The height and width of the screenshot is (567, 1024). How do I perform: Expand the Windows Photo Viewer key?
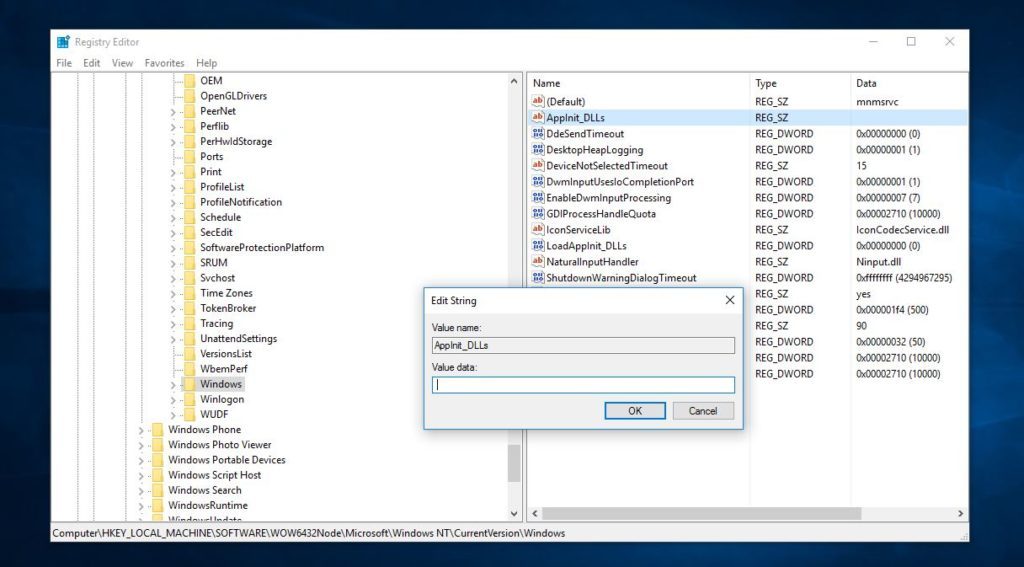[141, 445]
